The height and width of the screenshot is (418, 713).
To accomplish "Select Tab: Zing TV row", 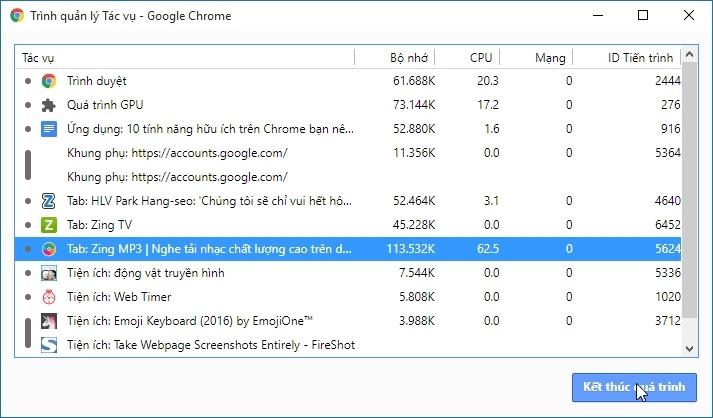I will coord(348,225).
